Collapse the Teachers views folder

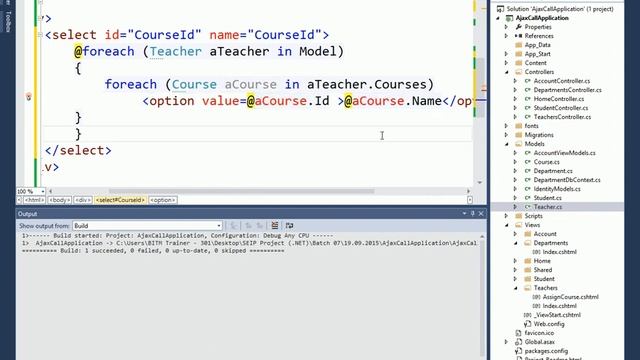click(x=516, y=288)
